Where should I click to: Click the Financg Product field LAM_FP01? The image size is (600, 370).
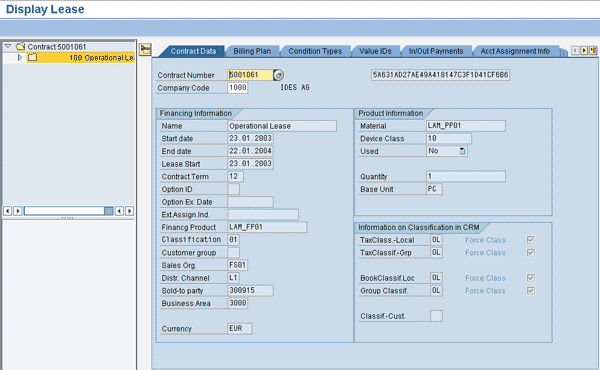tap(267, 227)
